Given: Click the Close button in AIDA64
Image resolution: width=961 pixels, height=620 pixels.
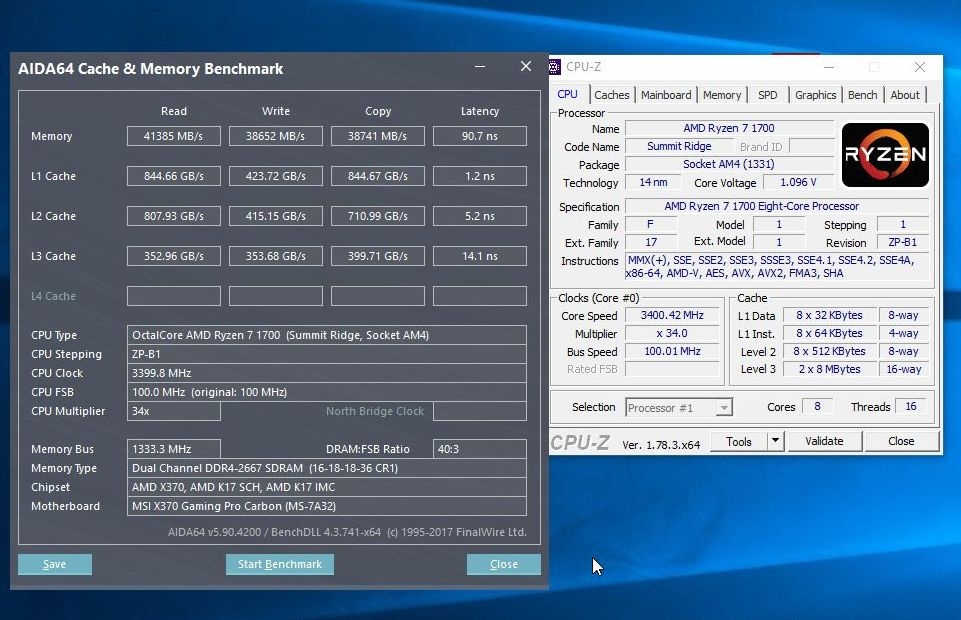Looking at the screenshot, I should pos(504,564).
